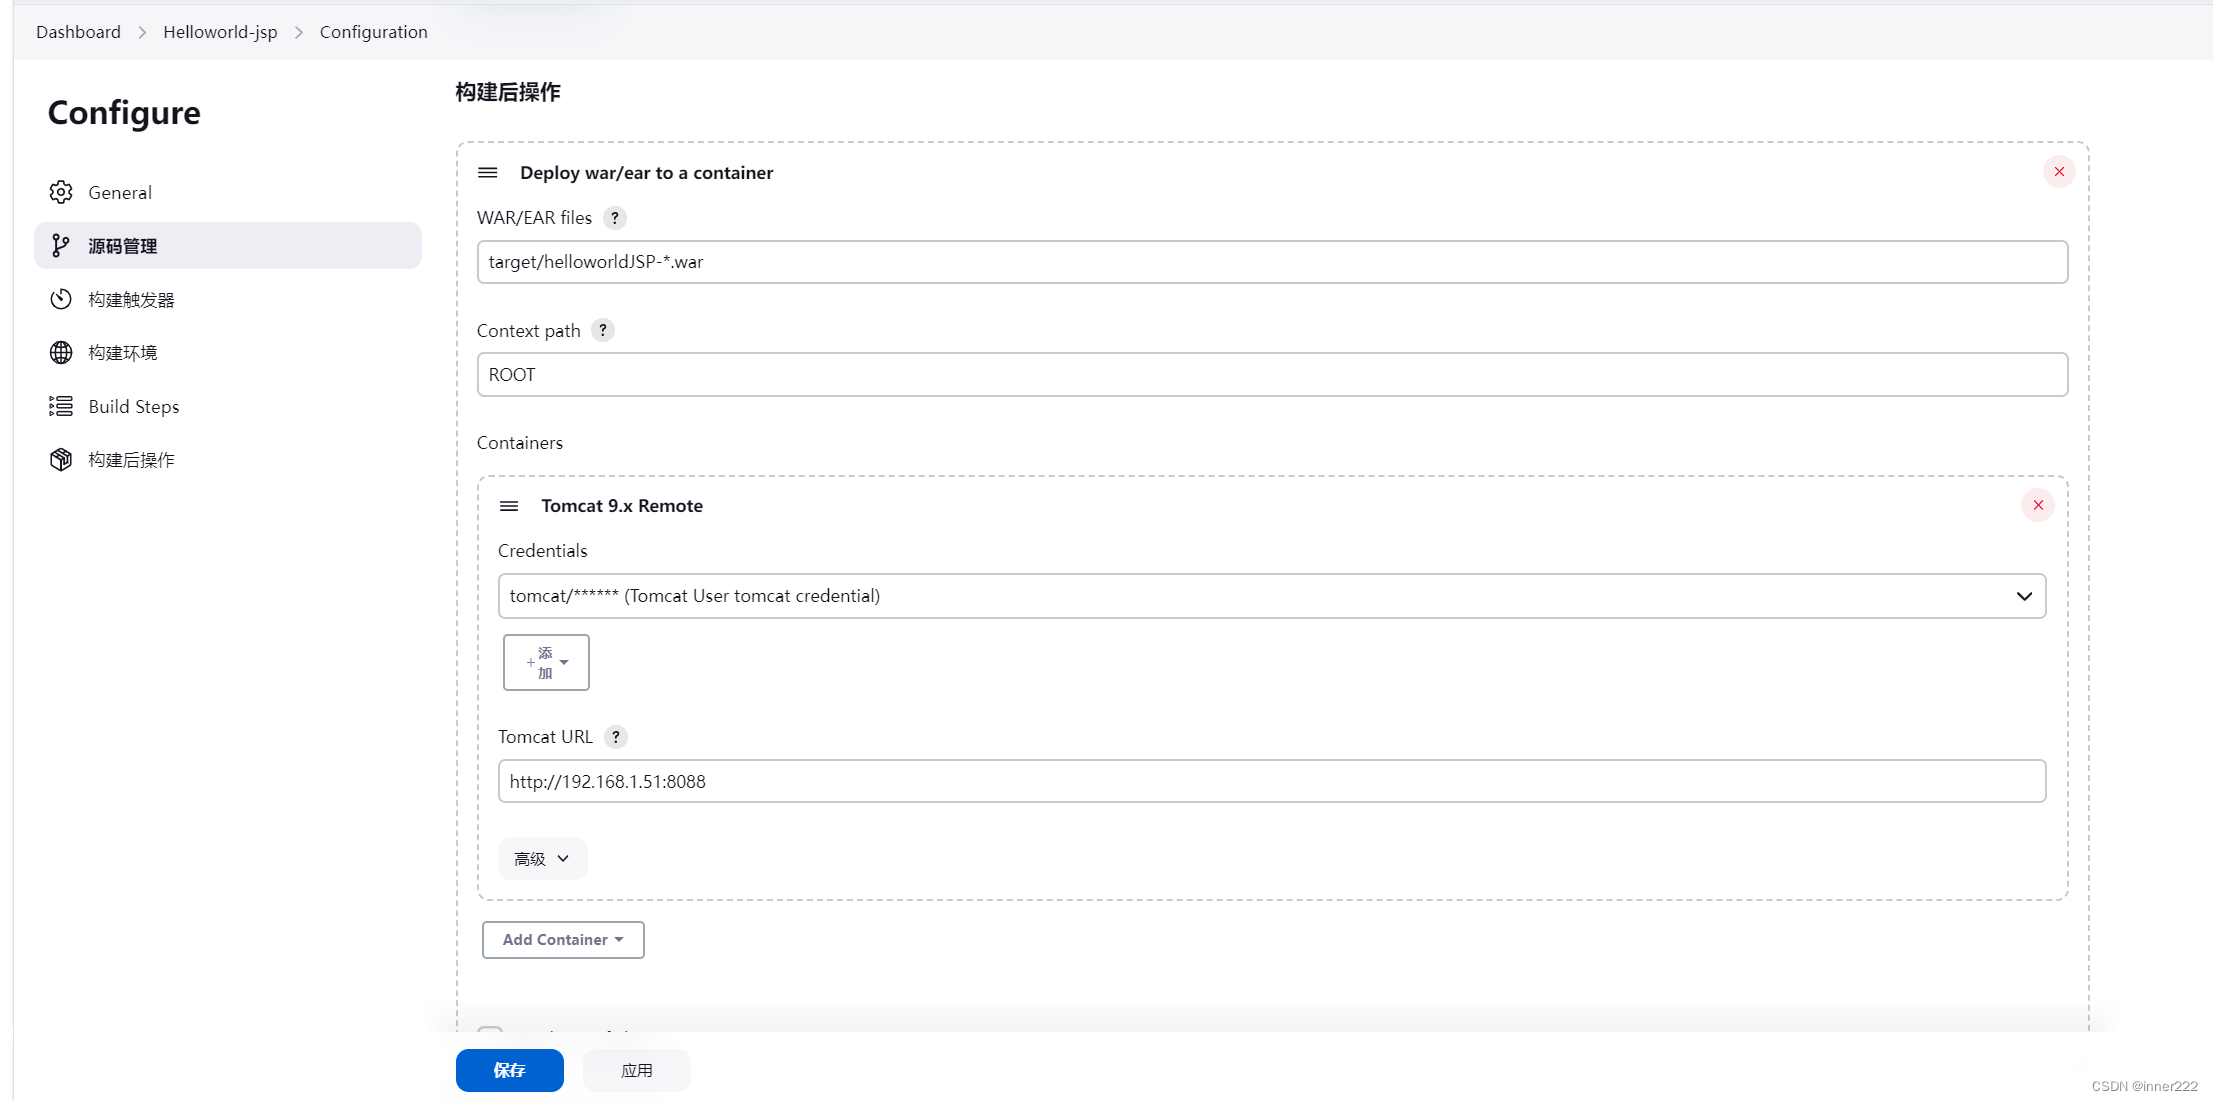Click the Dashboard breadcrumb menu item
Viewport: 2213px width, 1101px height.
click(79, 31)
